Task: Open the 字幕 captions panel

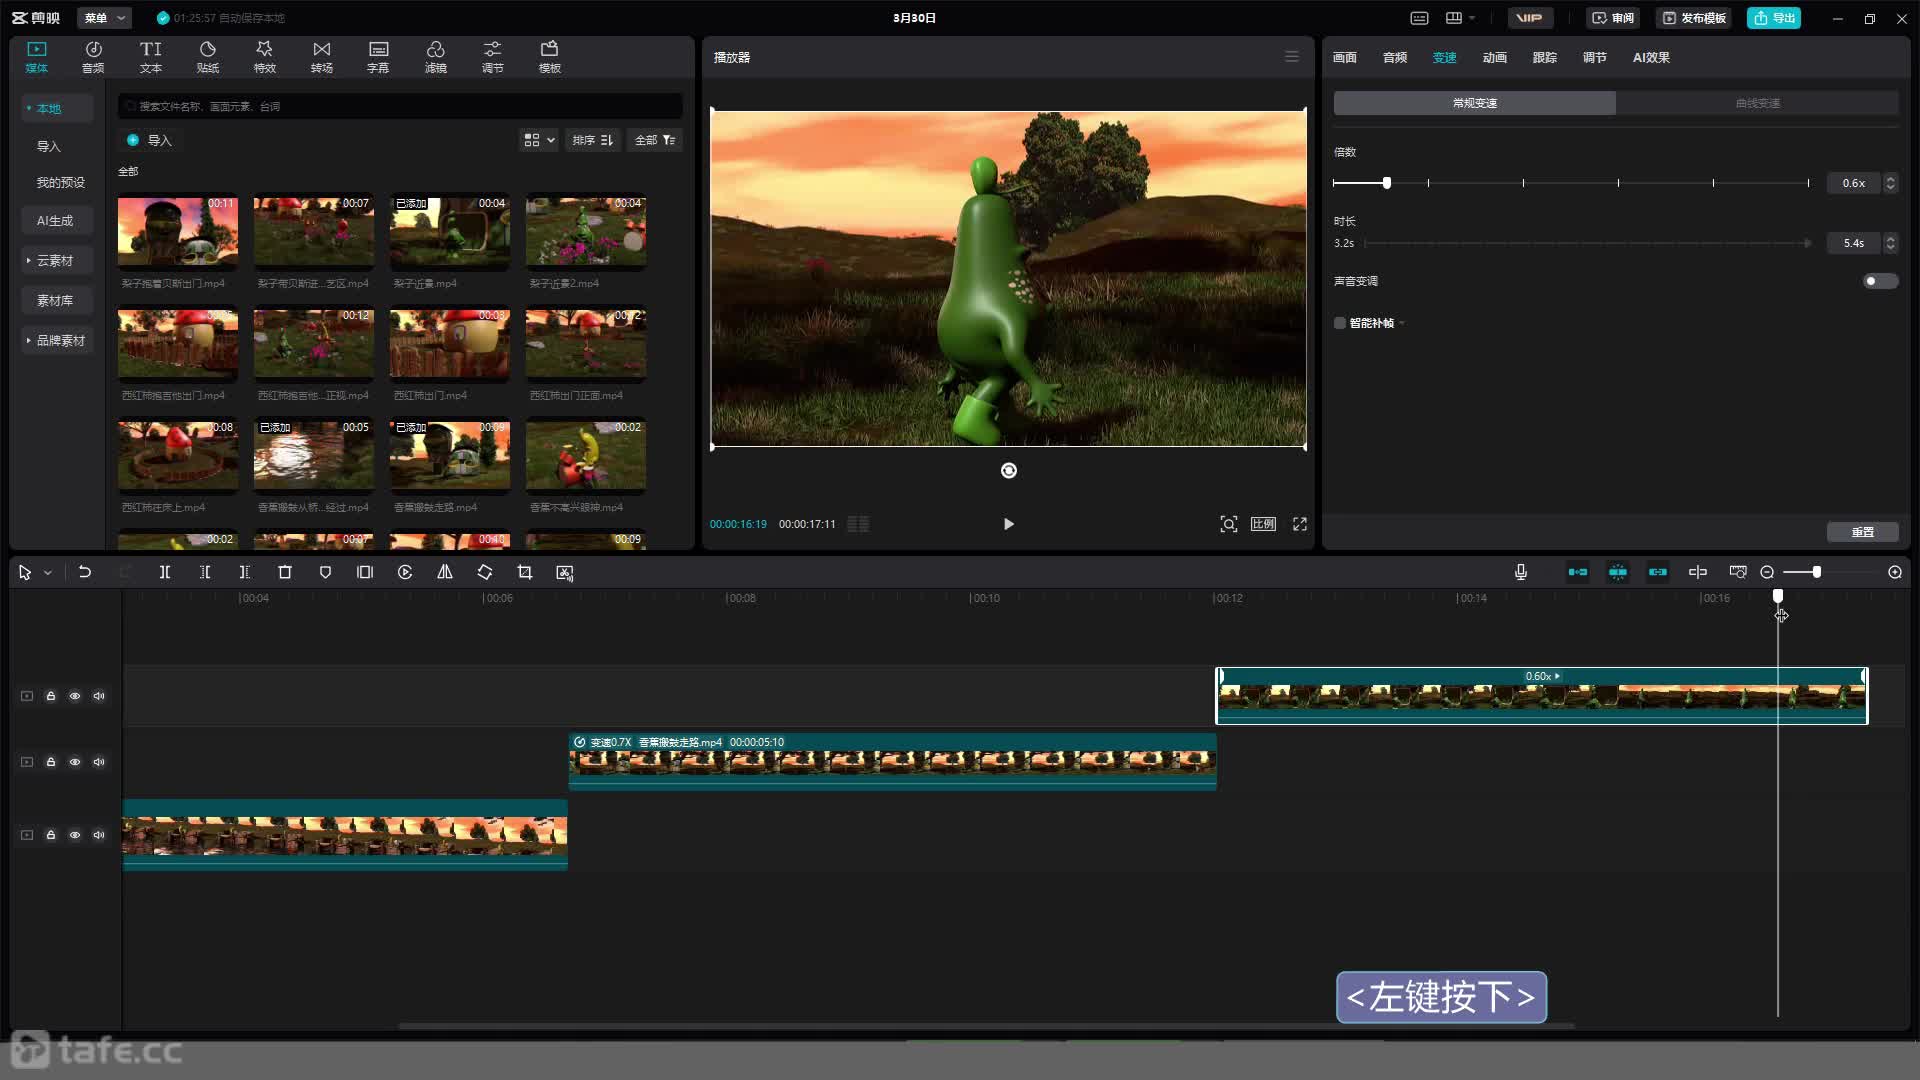Action: [378, 57]
